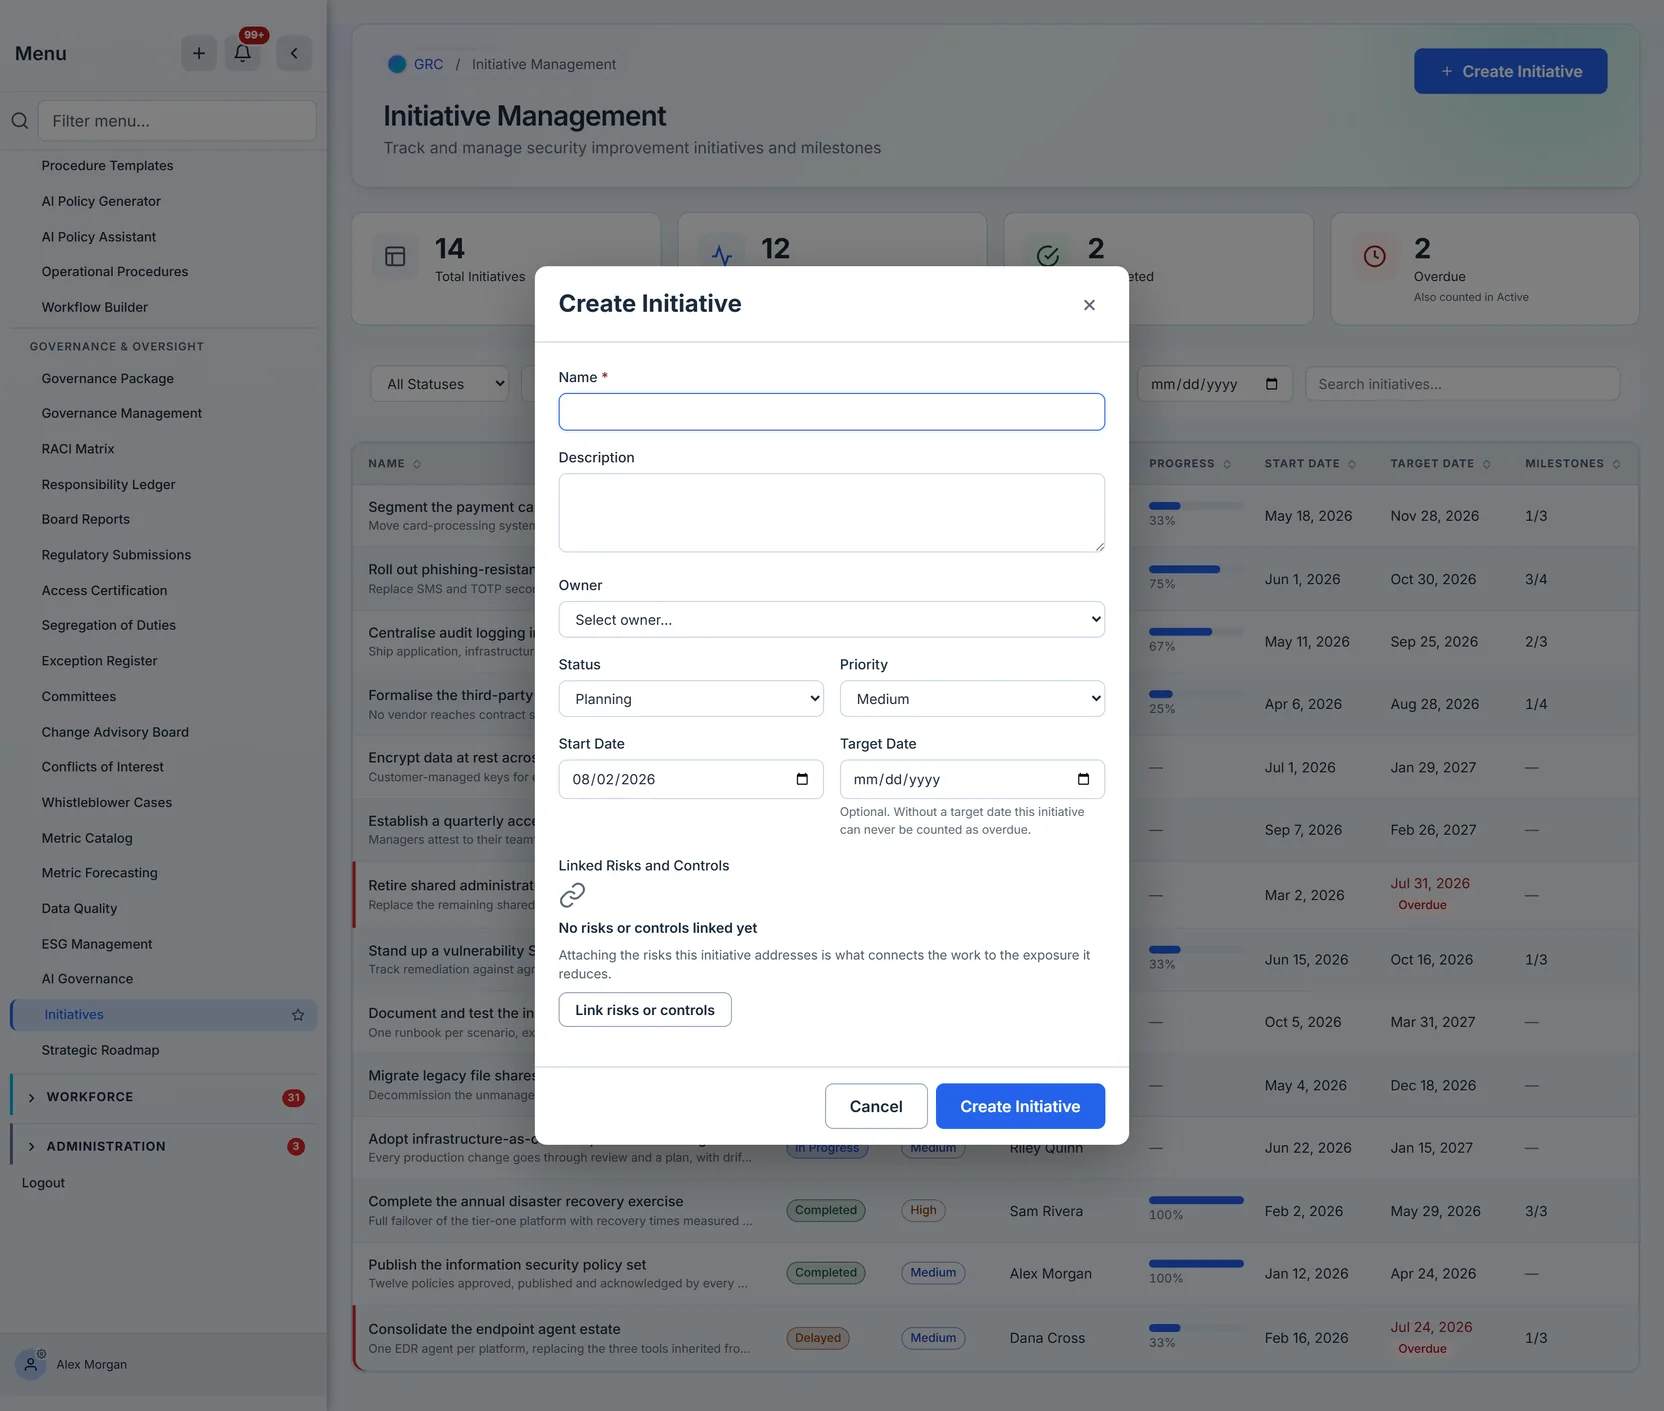
Task: Open the notifications bell
Action: coord(243,53)
